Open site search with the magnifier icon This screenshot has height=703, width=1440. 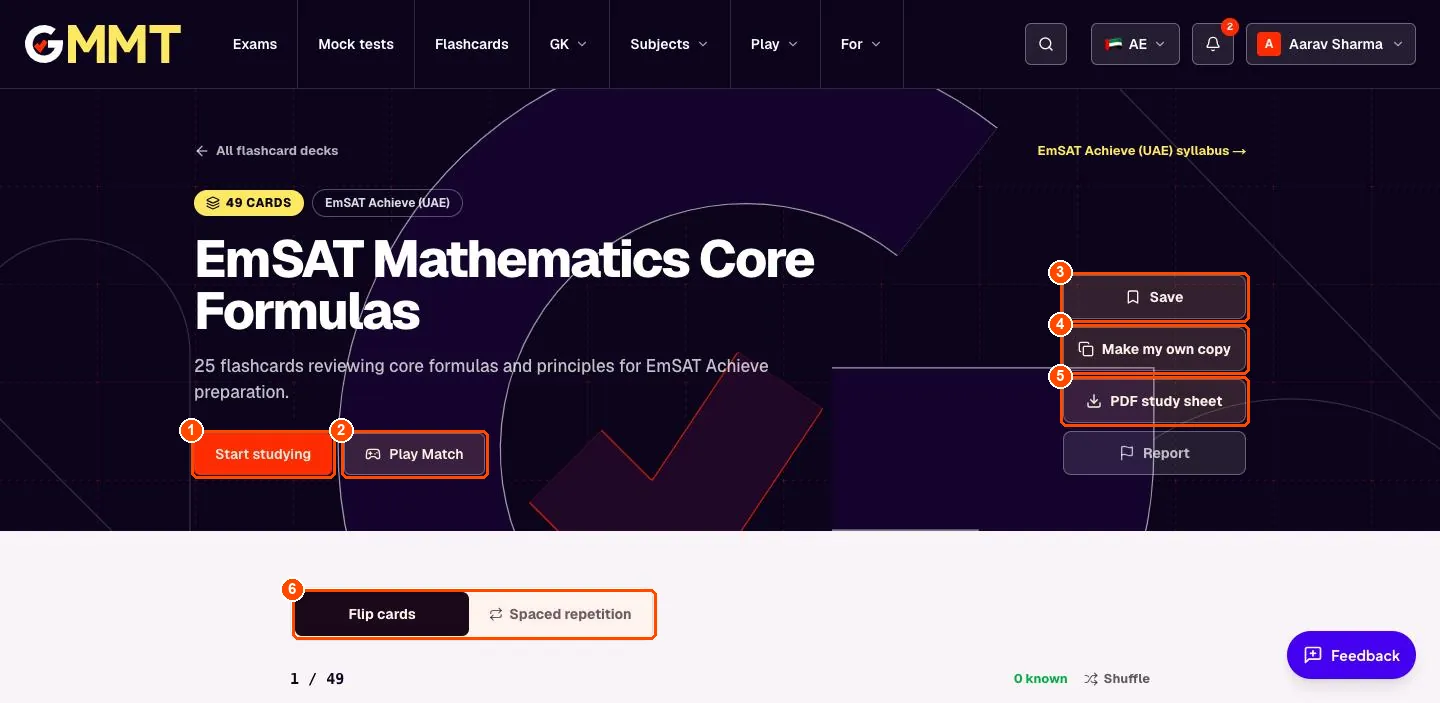pyautogui.click(x=1046, y=44)
